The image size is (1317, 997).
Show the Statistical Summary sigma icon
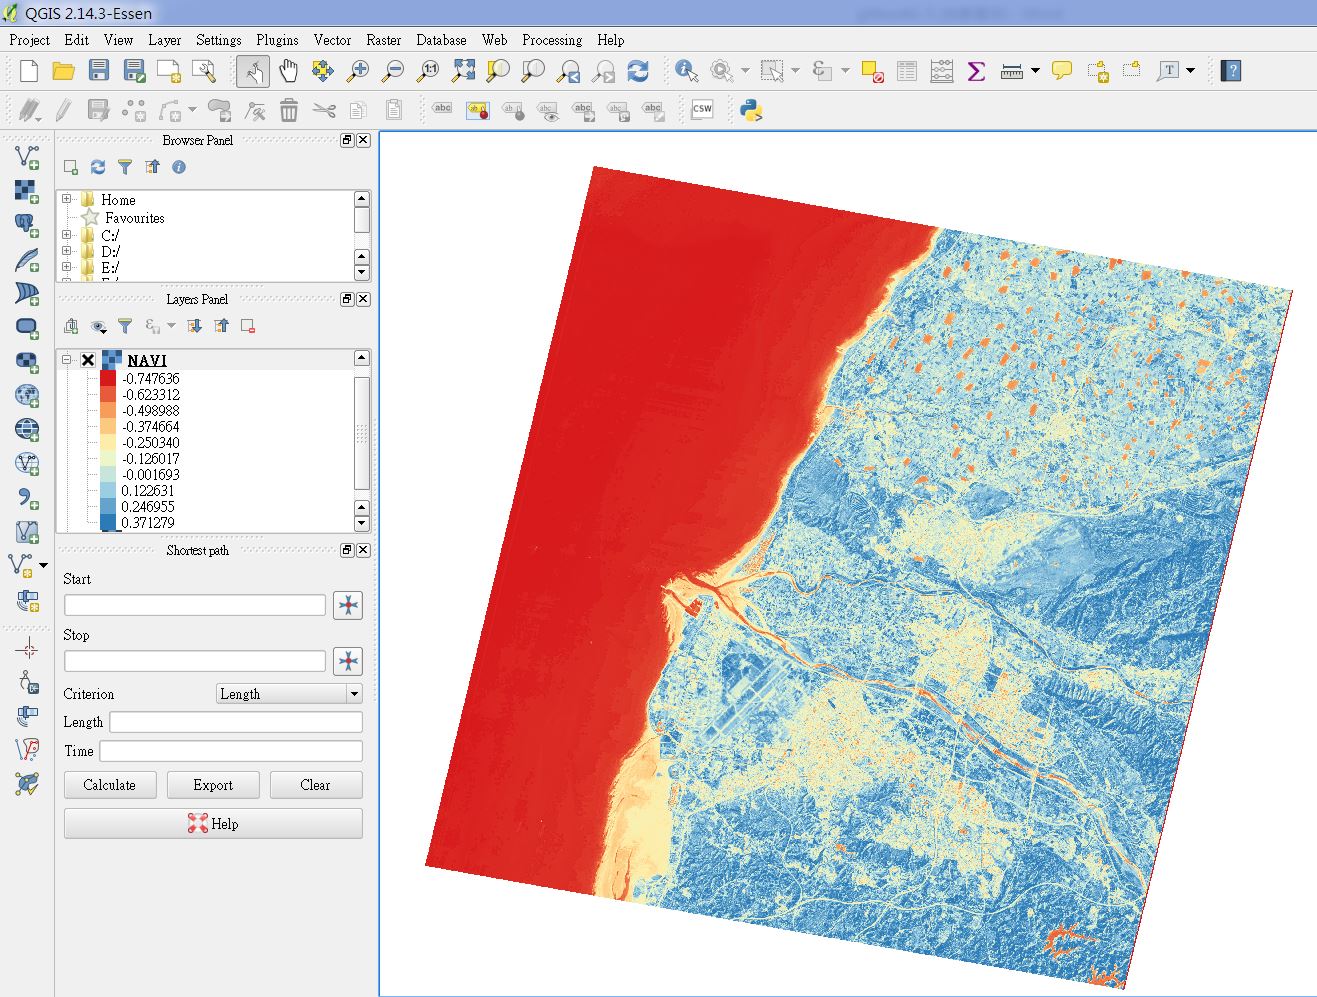(x=977, y=71)
